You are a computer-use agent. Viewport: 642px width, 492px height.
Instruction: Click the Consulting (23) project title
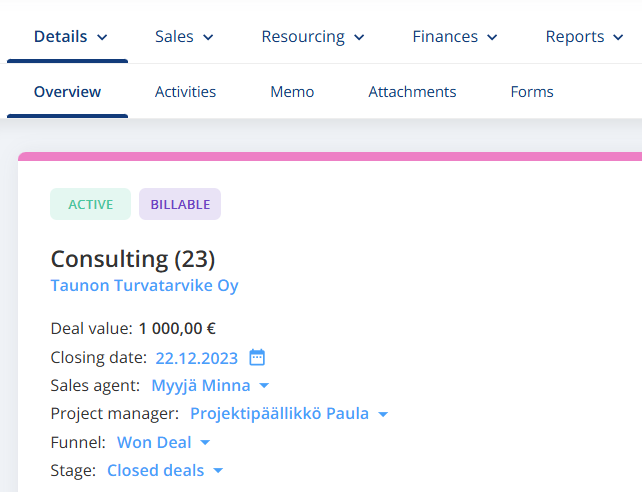tap(133, 259)
